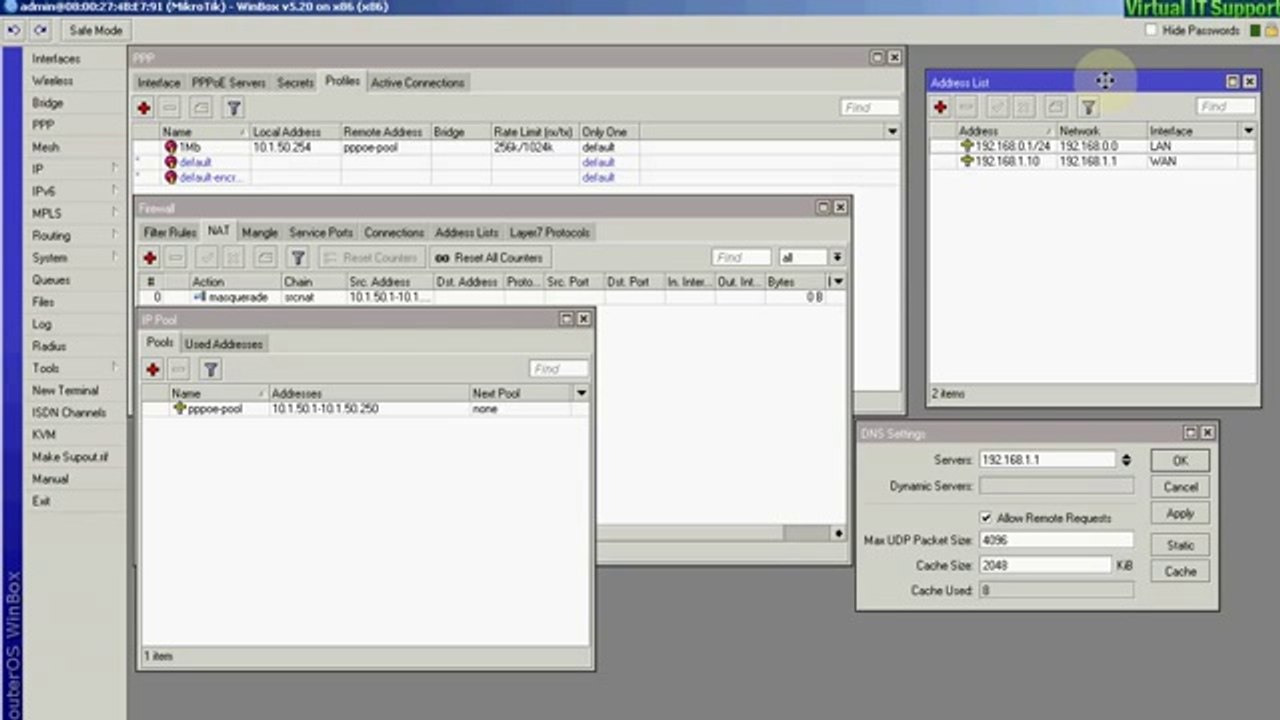Click comment icon in Address List toolbar
The height and width of the screenshot is (720, 1280).
[1056, 107]
